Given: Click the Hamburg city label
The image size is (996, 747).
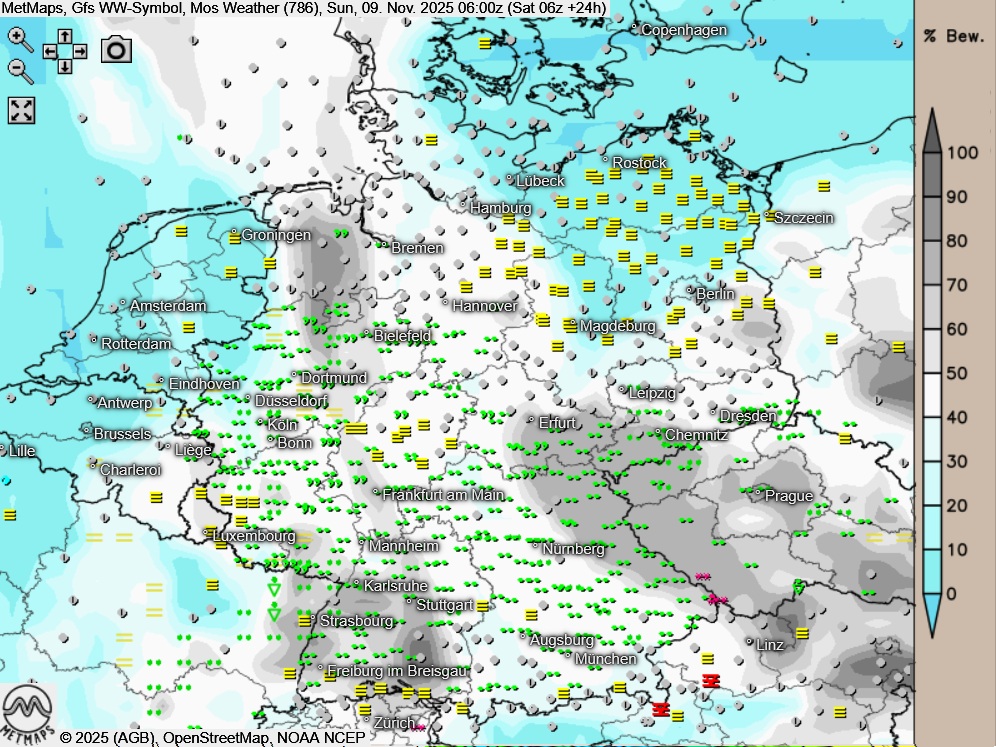Looking at the screenshot, I should pos(501,208).
